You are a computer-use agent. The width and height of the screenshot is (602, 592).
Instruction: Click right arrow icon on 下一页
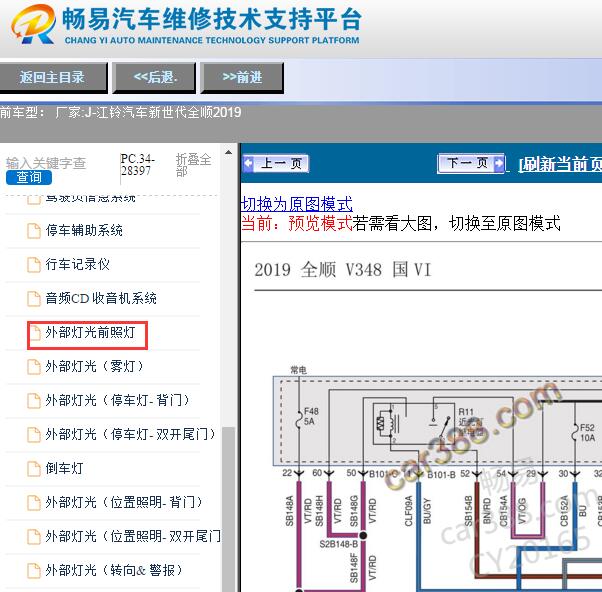[x=499, y=164]
